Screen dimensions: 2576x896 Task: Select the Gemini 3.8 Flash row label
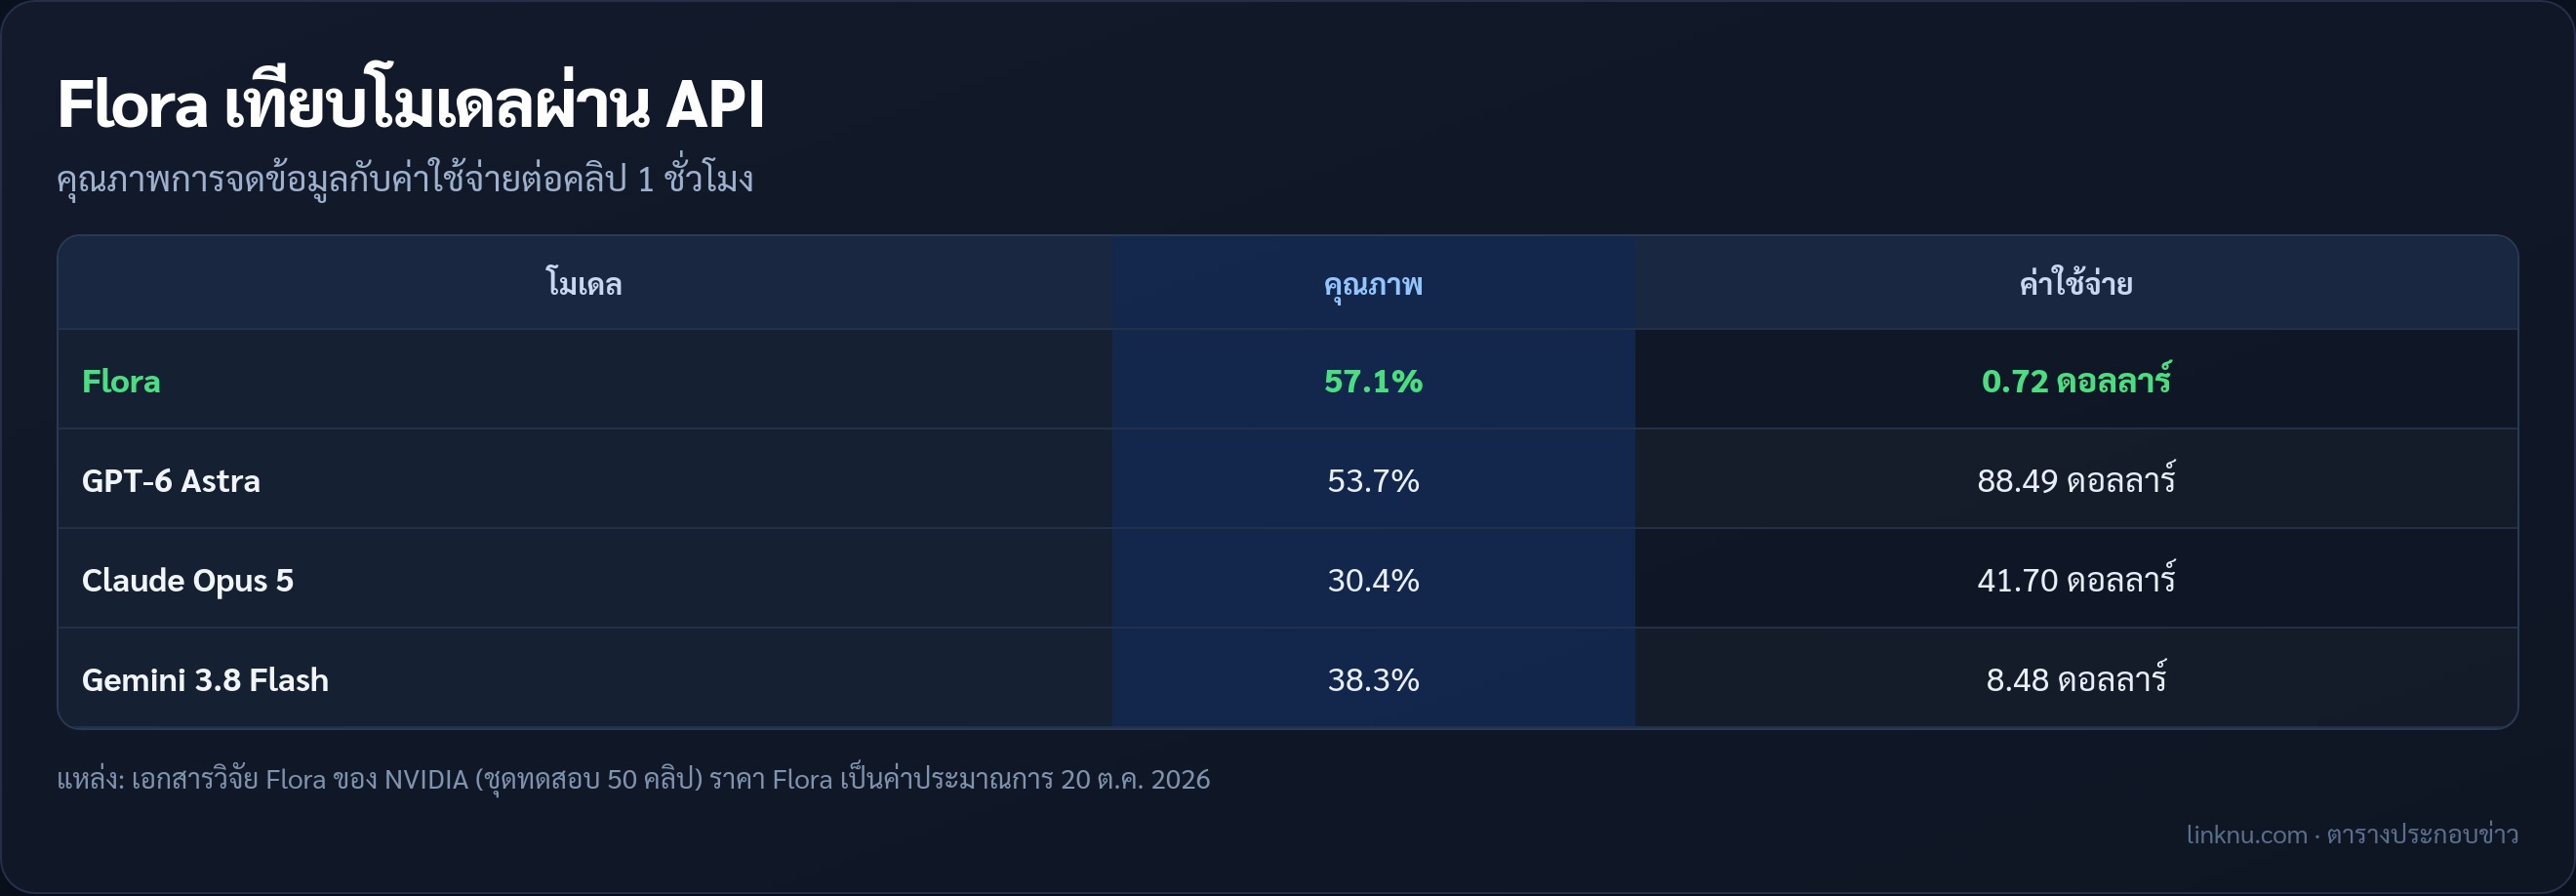tap(205, 680)
